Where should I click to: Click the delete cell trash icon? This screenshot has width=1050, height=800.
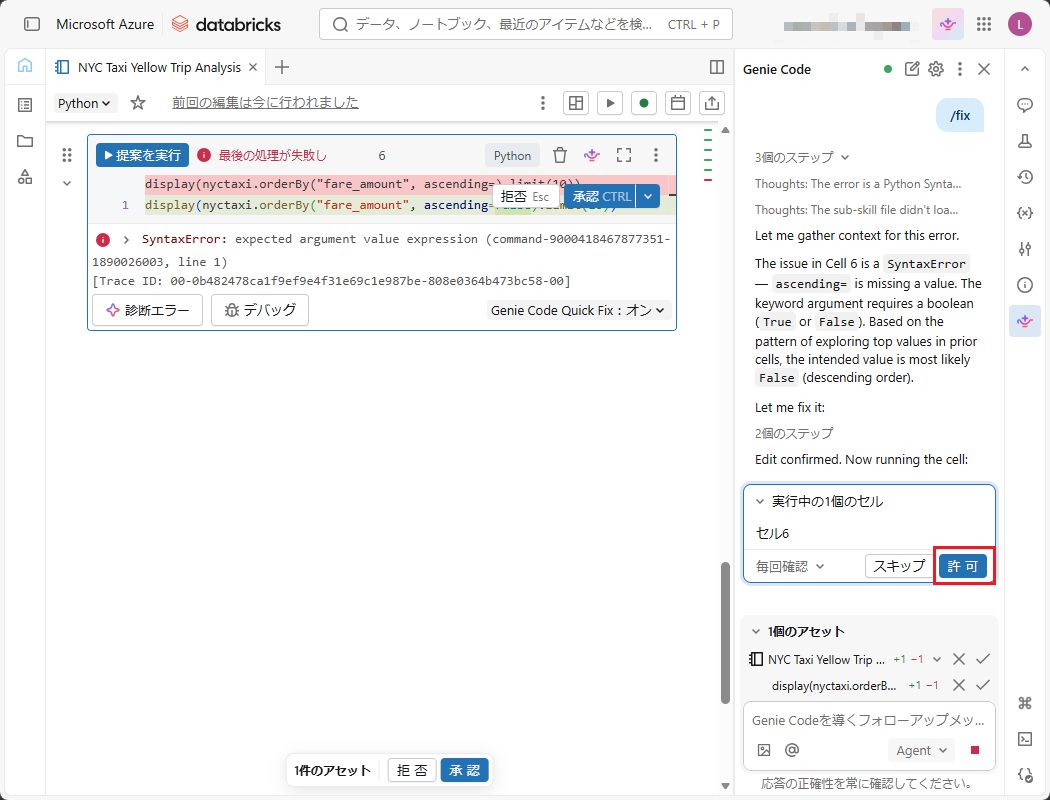(x=560, y=155)
